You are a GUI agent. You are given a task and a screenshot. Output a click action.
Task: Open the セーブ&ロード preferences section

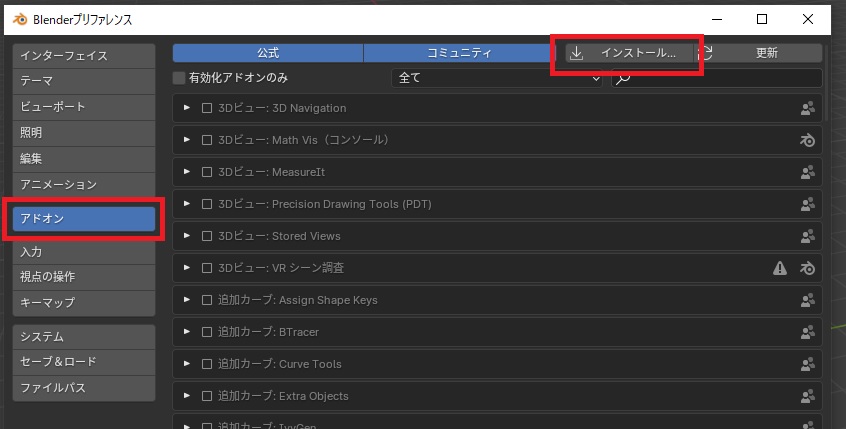tap(84, 362)
